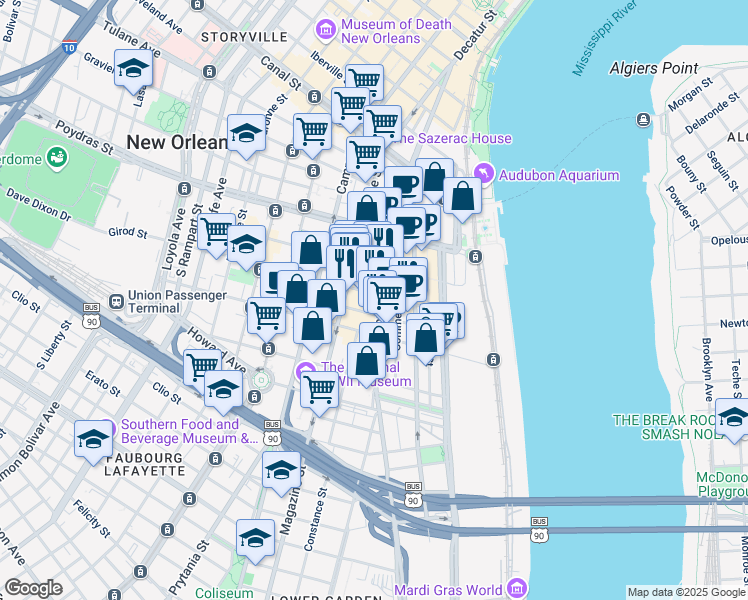
Task: Click the 'Coliseum' park label
Action: click(x=224, y=593)
